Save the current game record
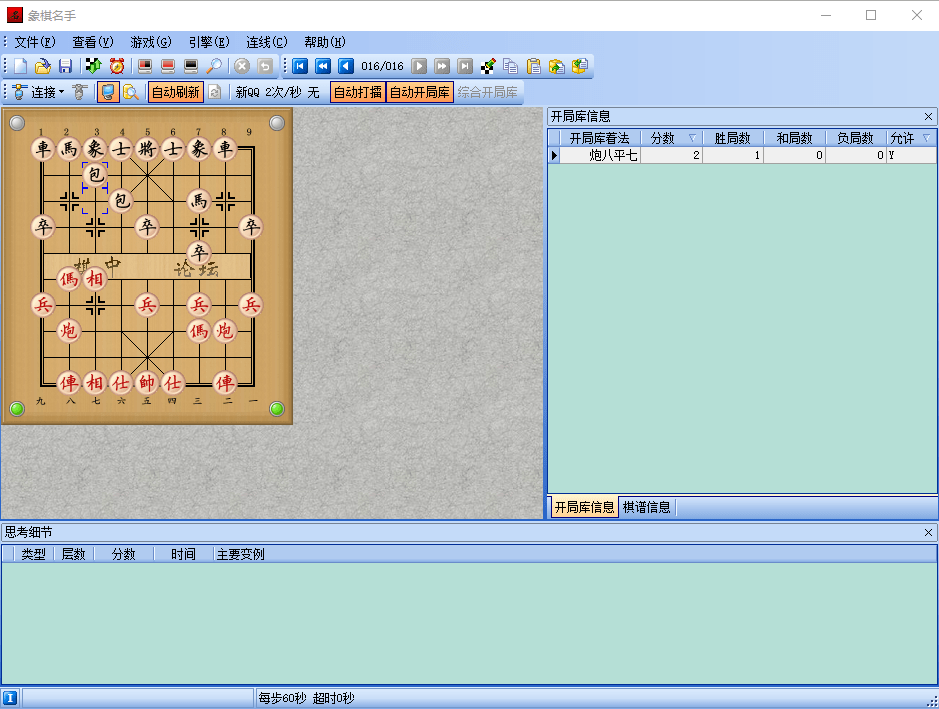The height and width of the screenshot is (709, 939). click(x=66, y=66)
